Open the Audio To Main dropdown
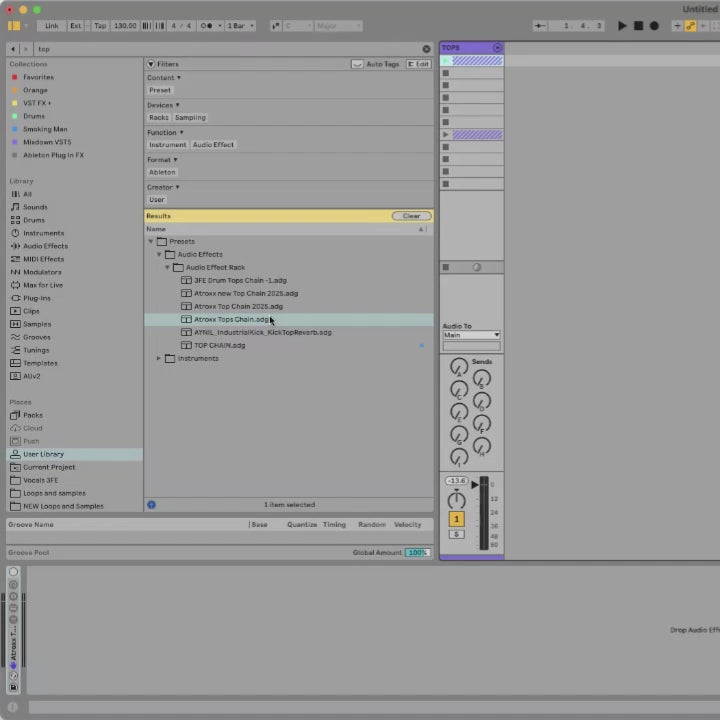The image size is (720, 720). click(471, 335)
